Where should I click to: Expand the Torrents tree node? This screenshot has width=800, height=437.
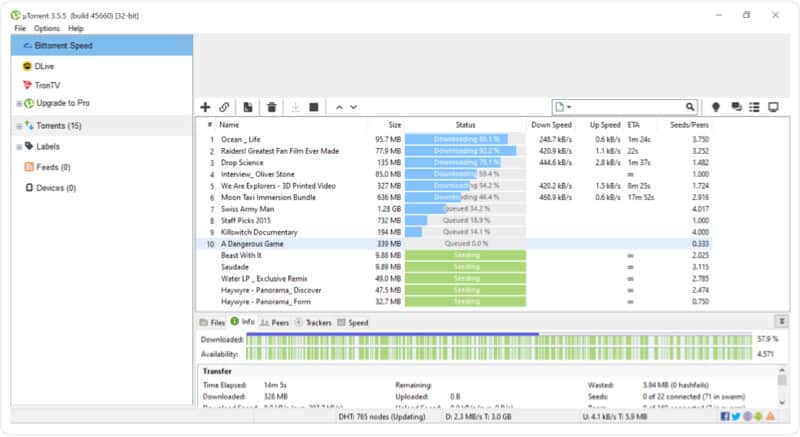(x=19, y=126)
